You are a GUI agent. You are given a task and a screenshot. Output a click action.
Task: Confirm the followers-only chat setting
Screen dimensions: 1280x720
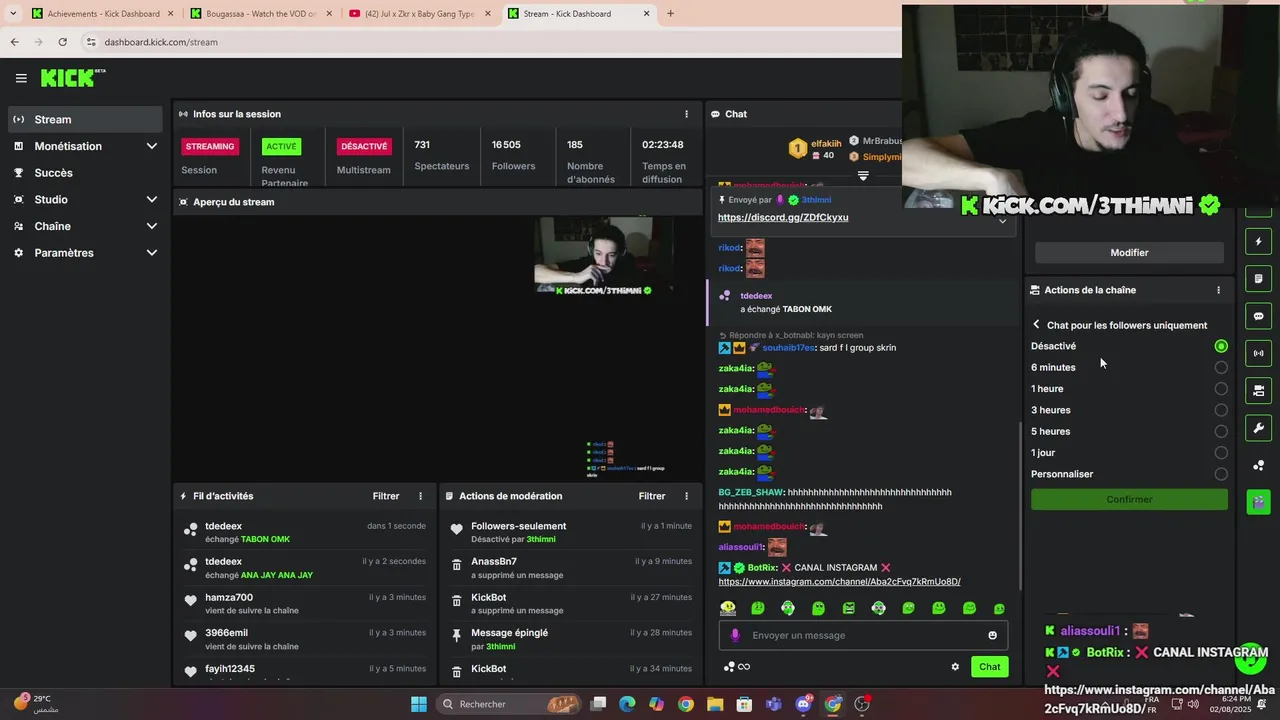pos(1129,499)
